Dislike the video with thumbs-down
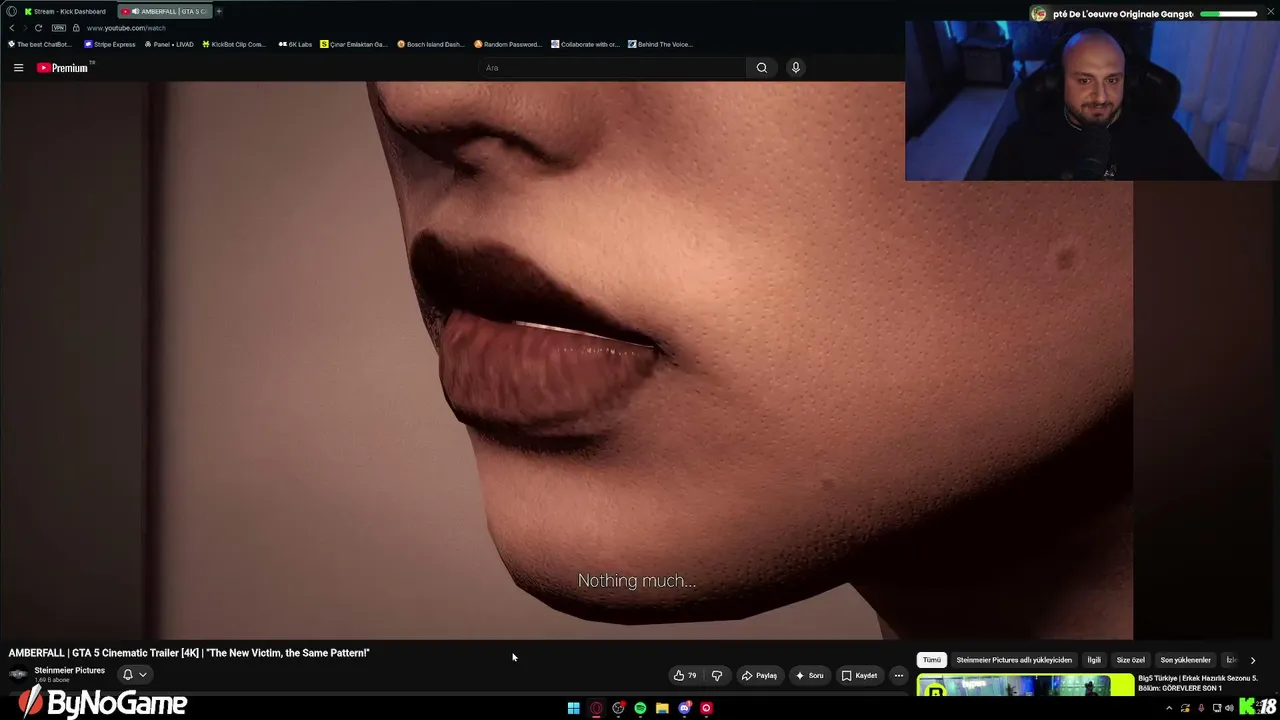 click(717, 676)
